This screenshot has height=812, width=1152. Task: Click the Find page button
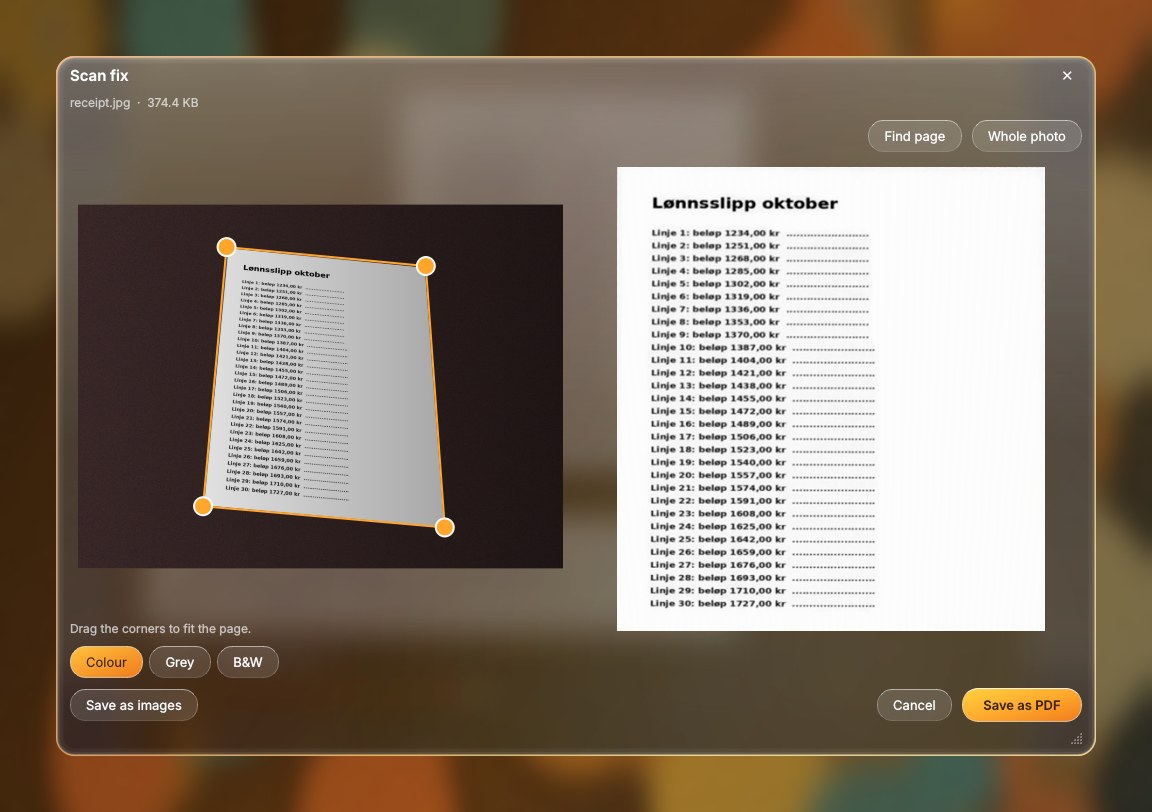(x=914, y=136)
